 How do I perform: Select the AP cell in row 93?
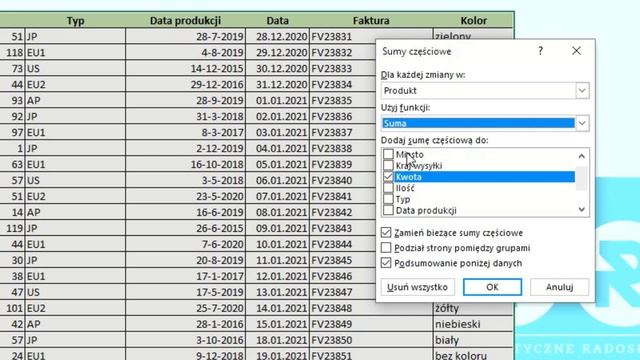click(x=76, y=100)
